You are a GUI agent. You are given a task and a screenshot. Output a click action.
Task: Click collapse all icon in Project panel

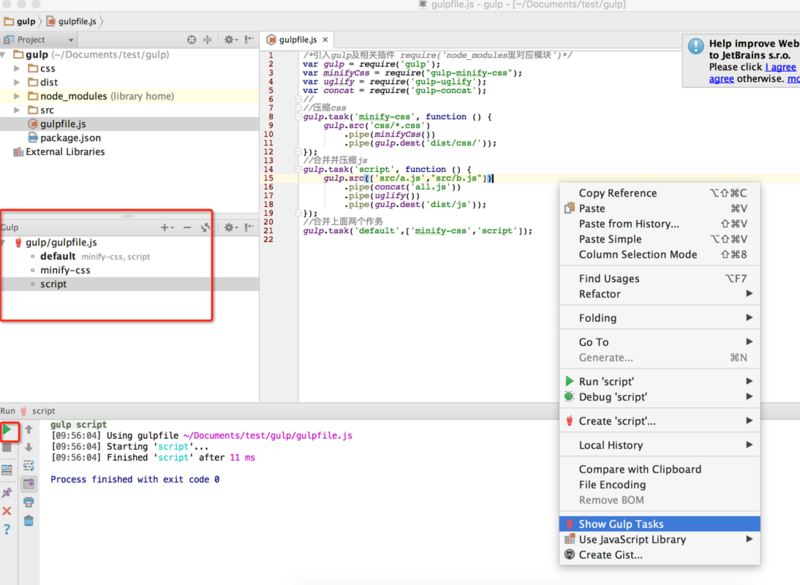(x=208, y=40)
